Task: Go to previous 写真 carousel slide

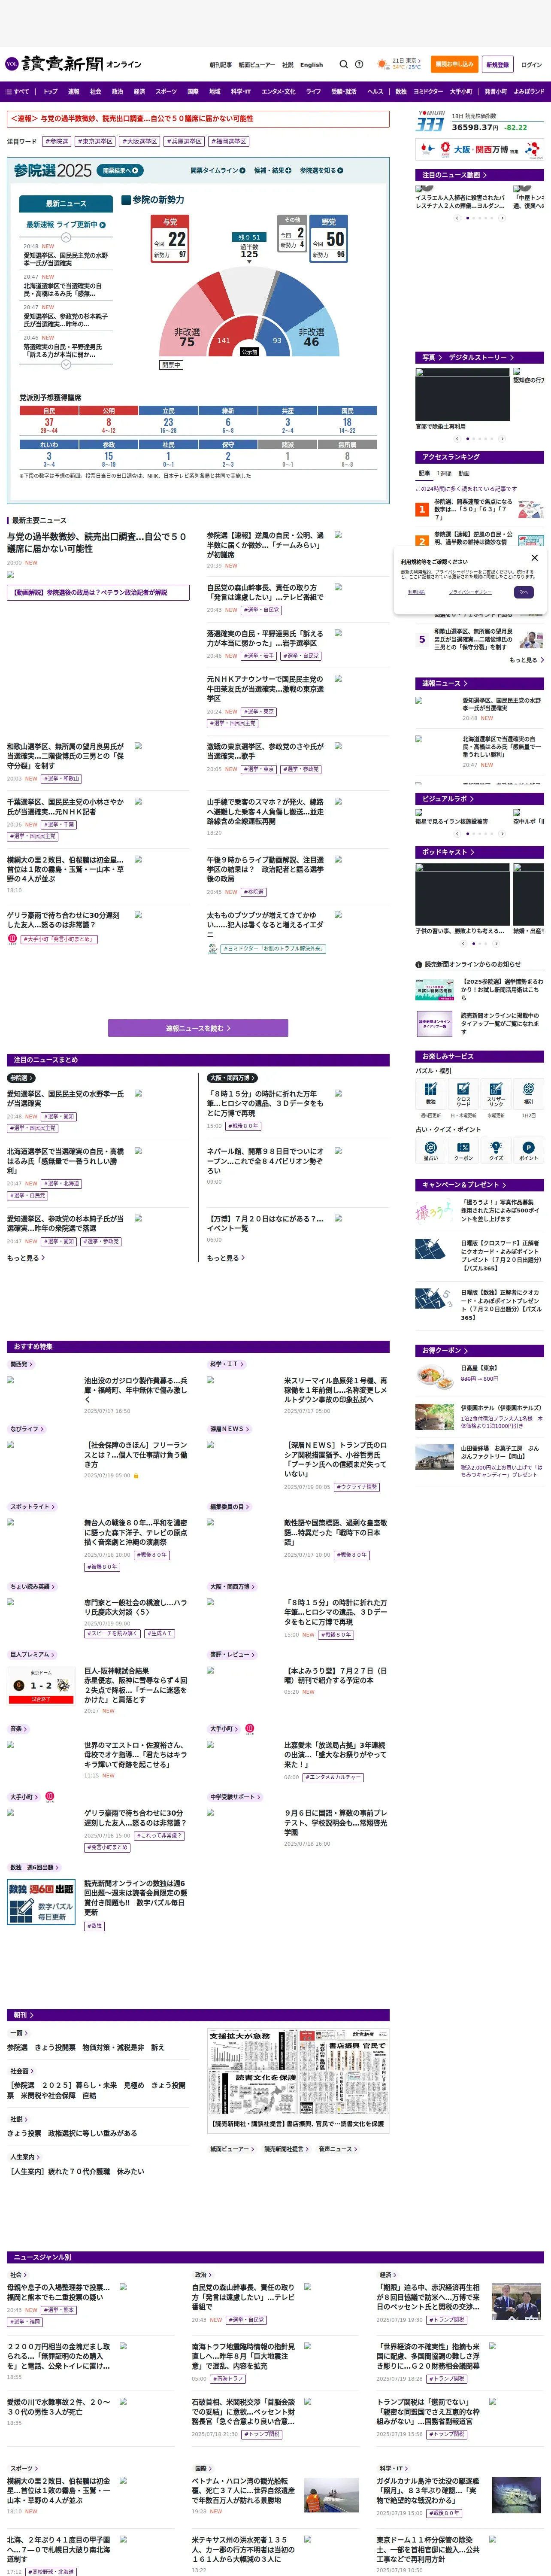Action: click(x=458, y=439)
